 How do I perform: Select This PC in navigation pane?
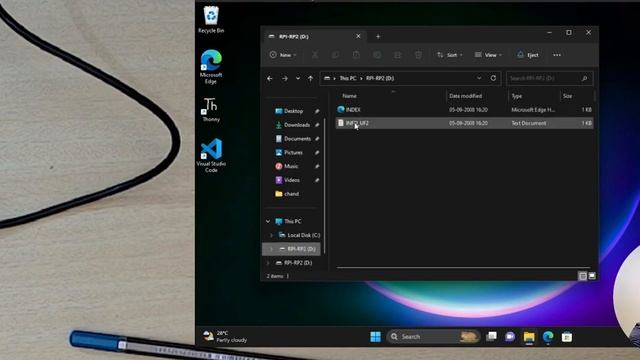[293, 221]
